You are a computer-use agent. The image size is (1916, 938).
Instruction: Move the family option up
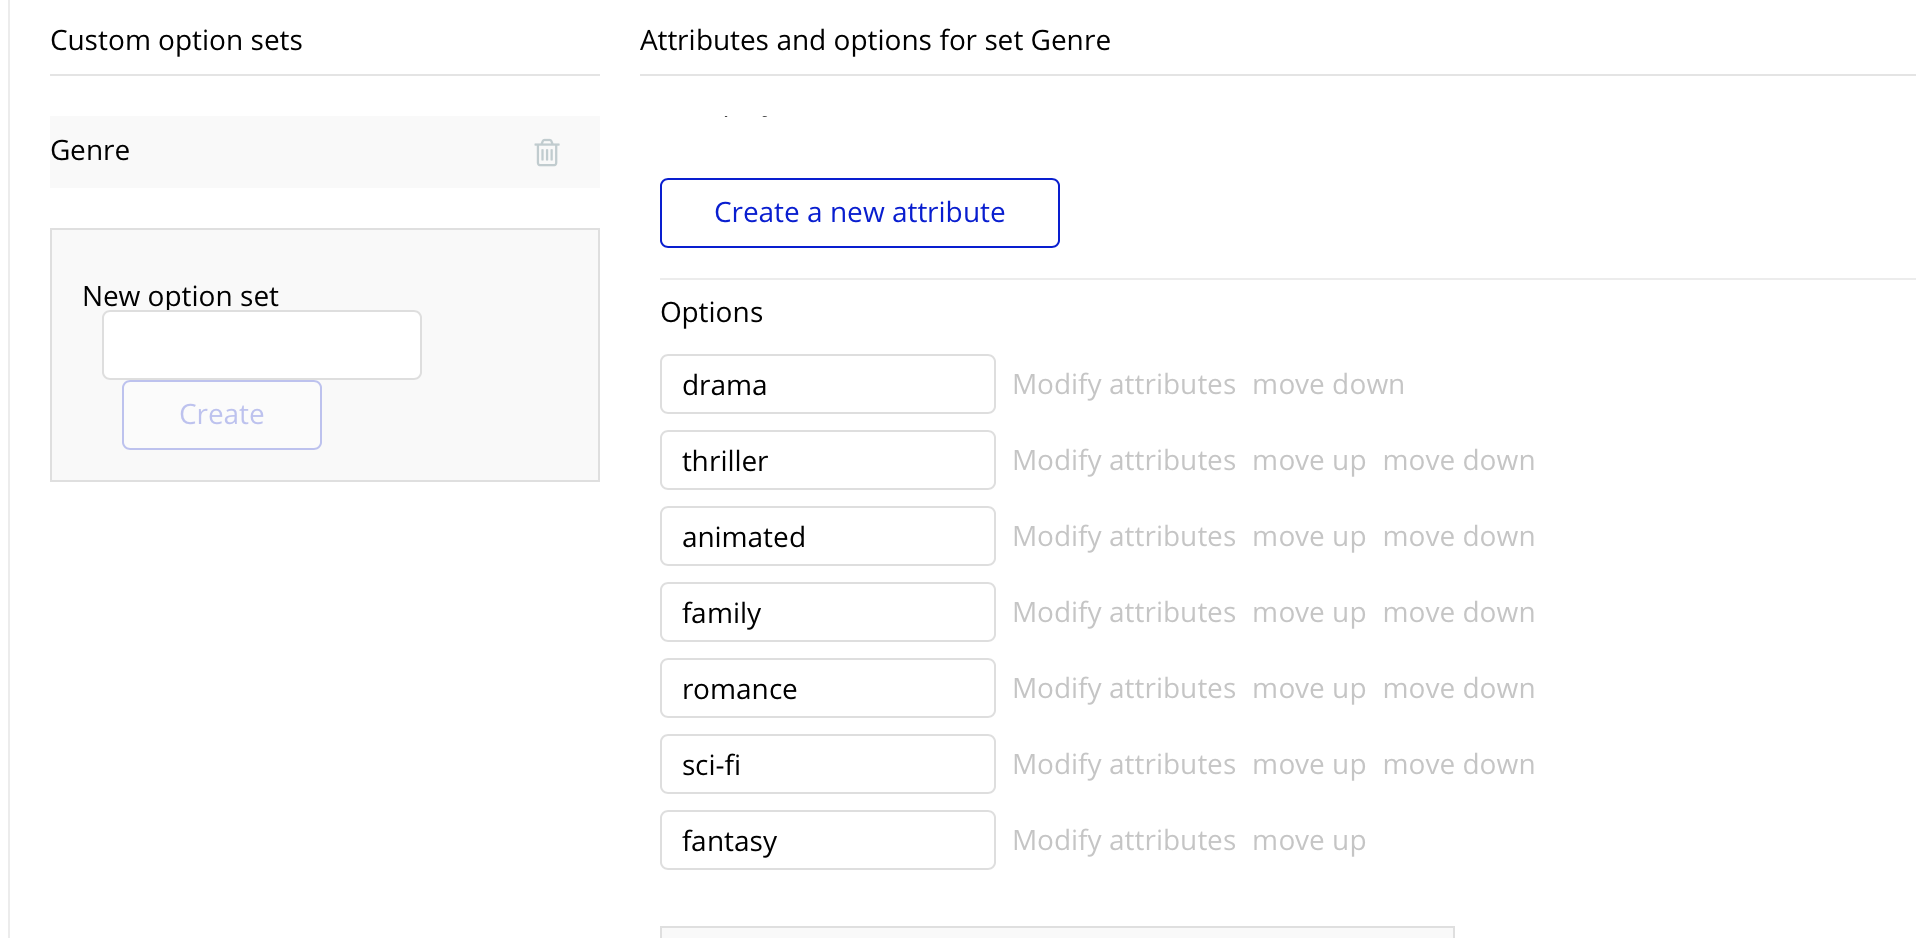coord(1308,613)
